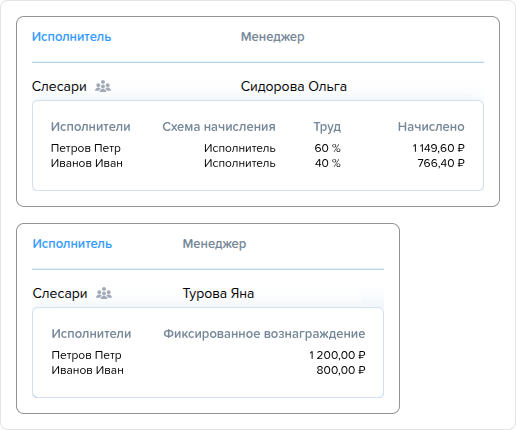The height and width of the screenshot is (430, 516).
Task: Click Петров Петр in the lower table
Action: click(x=86, y=355)
